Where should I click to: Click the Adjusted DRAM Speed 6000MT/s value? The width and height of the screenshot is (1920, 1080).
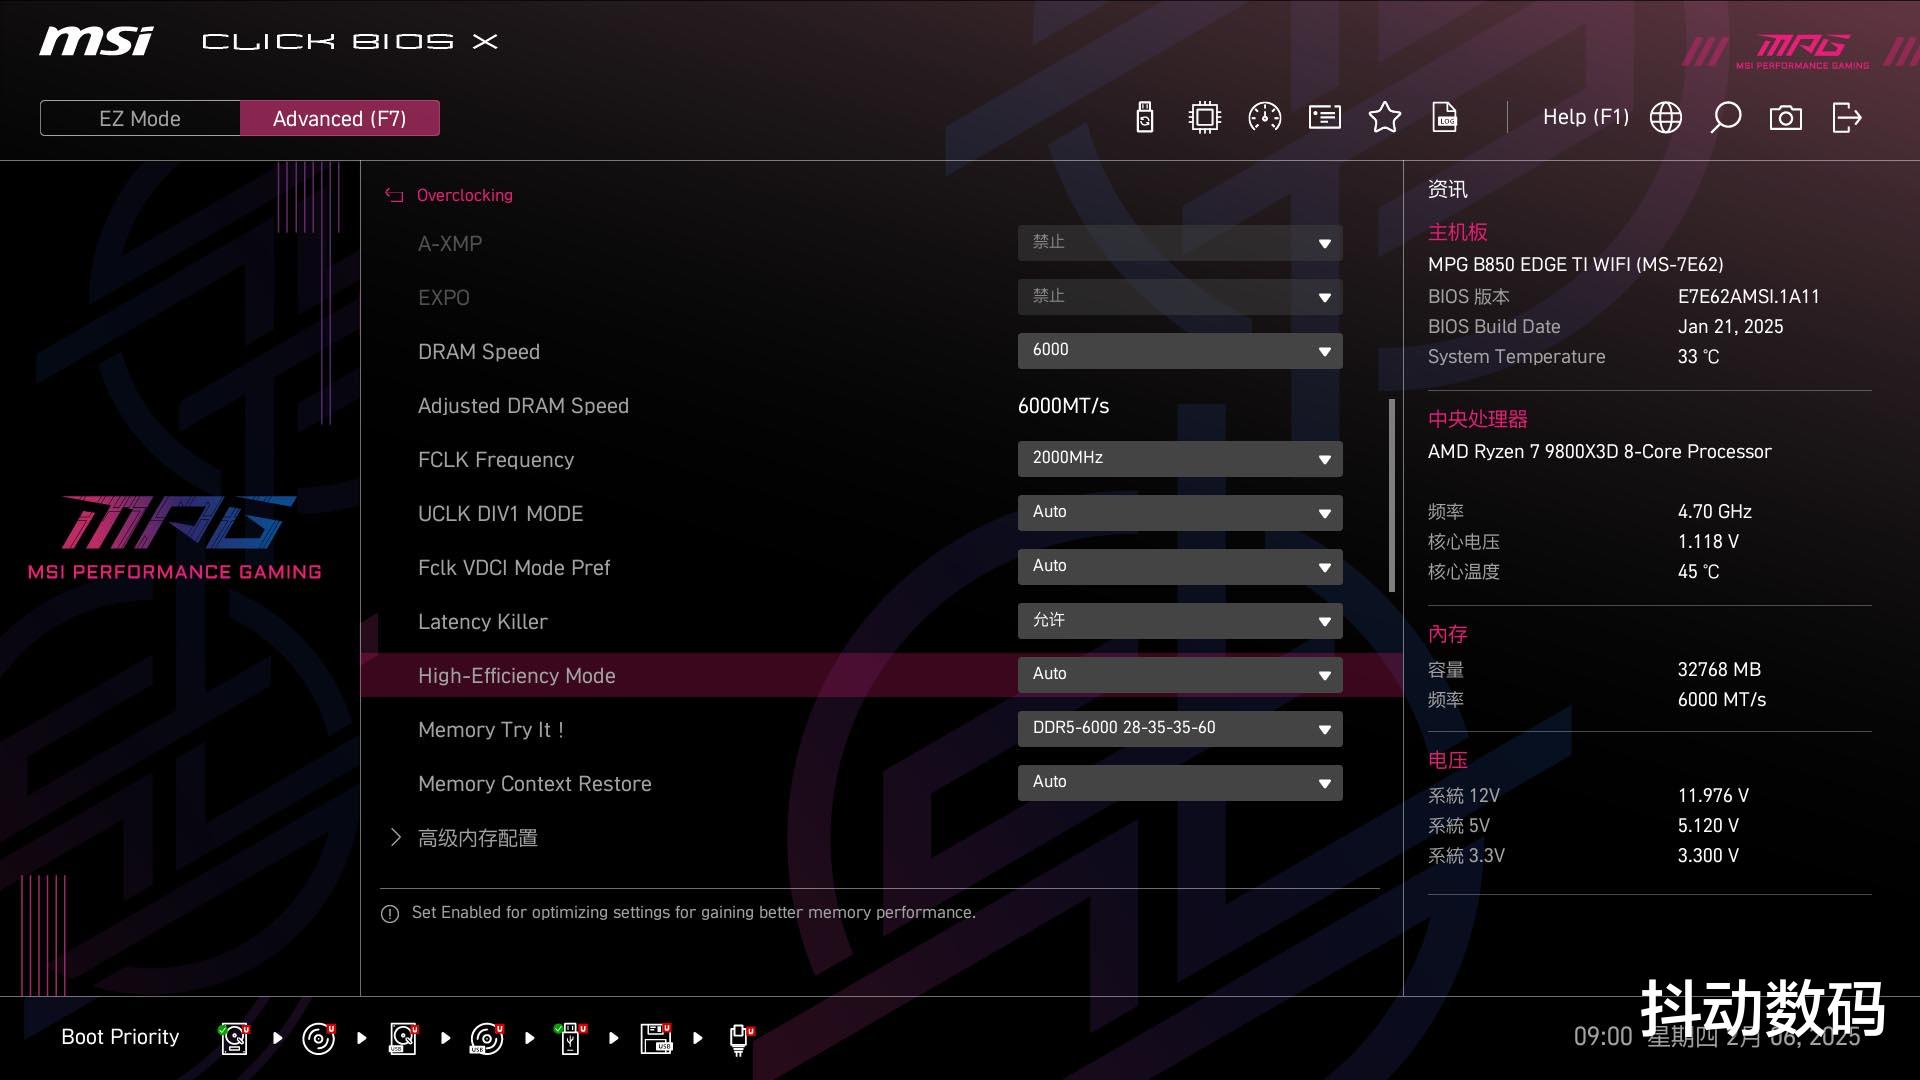point(1063,406)
